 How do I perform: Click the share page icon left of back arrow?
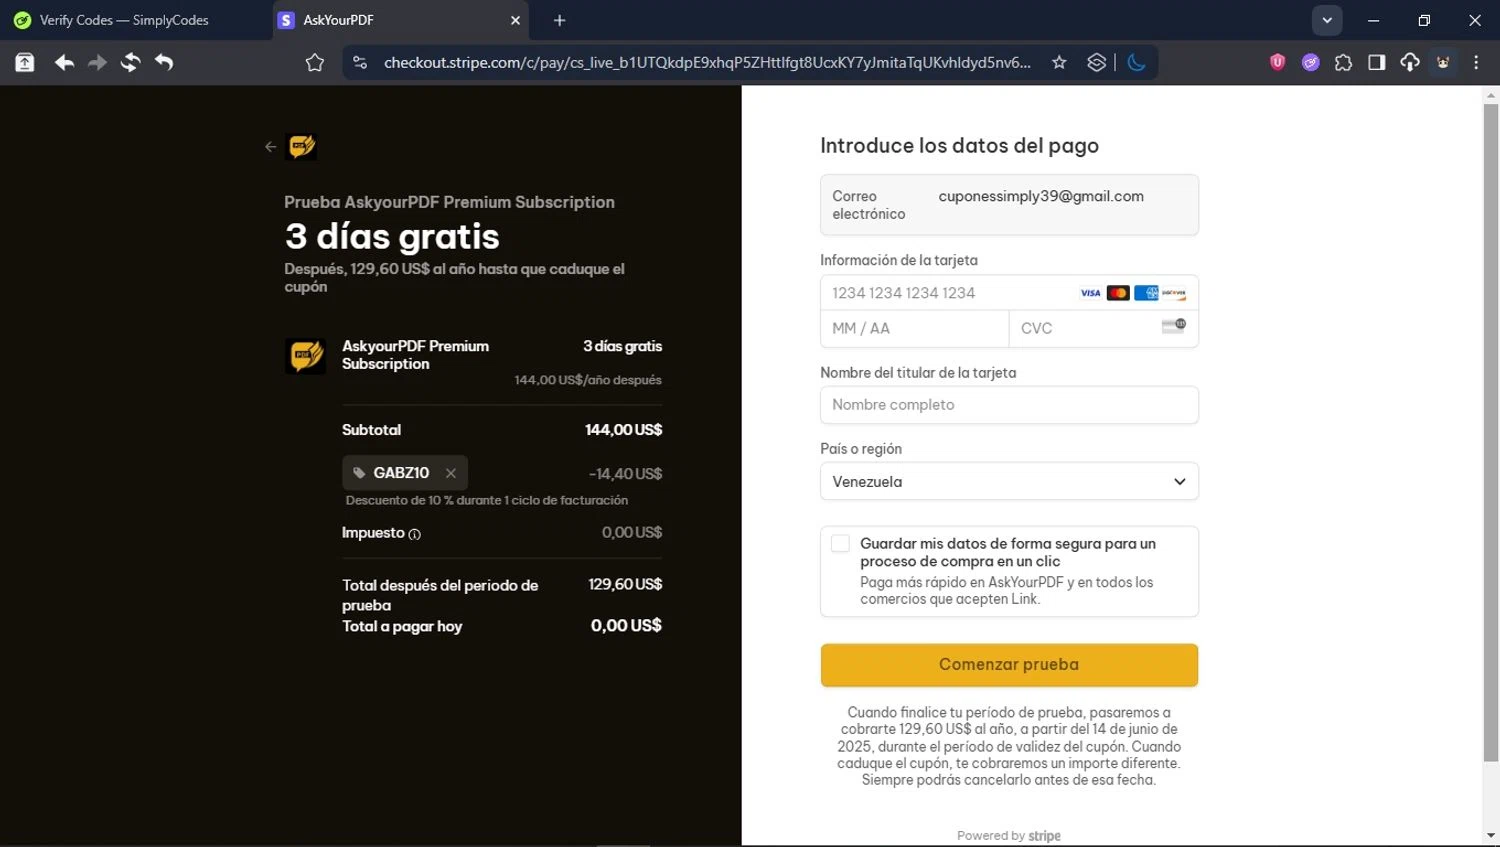[24, 63]
